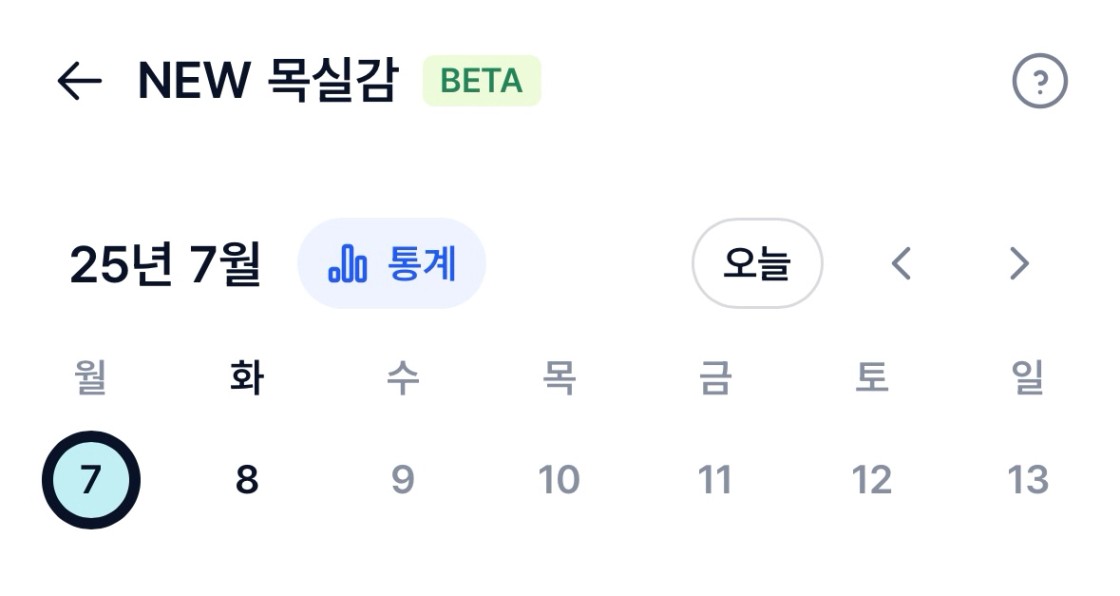Viewport: 1120px width, 596px height.
Task: Pick date 12 under 토
Action: pos(871,480)
